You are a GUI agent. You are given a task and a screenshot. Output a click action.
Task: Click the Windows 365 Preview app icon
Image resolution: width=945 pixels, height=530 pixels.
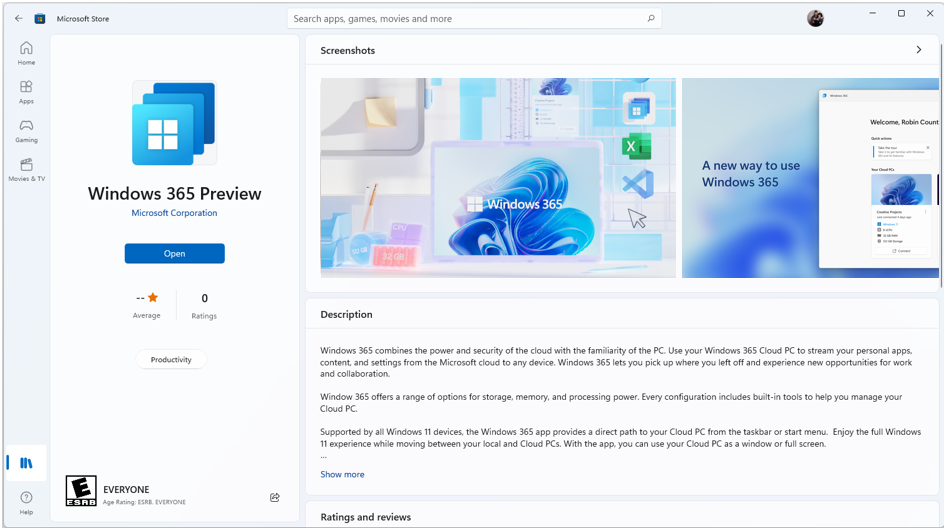coord(174,123)
